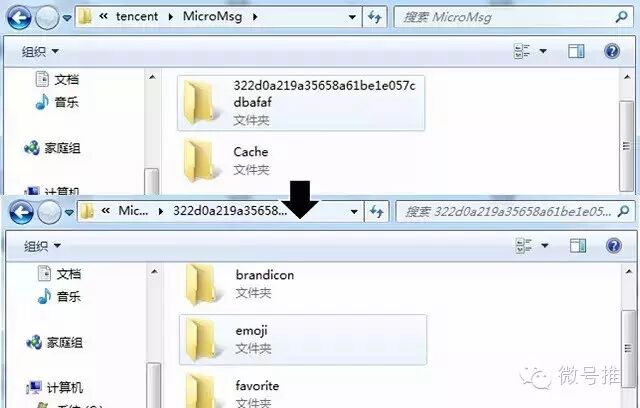Click the MicroMsg breadcrumb segment
640x408 pixels.
pos(212,17)
